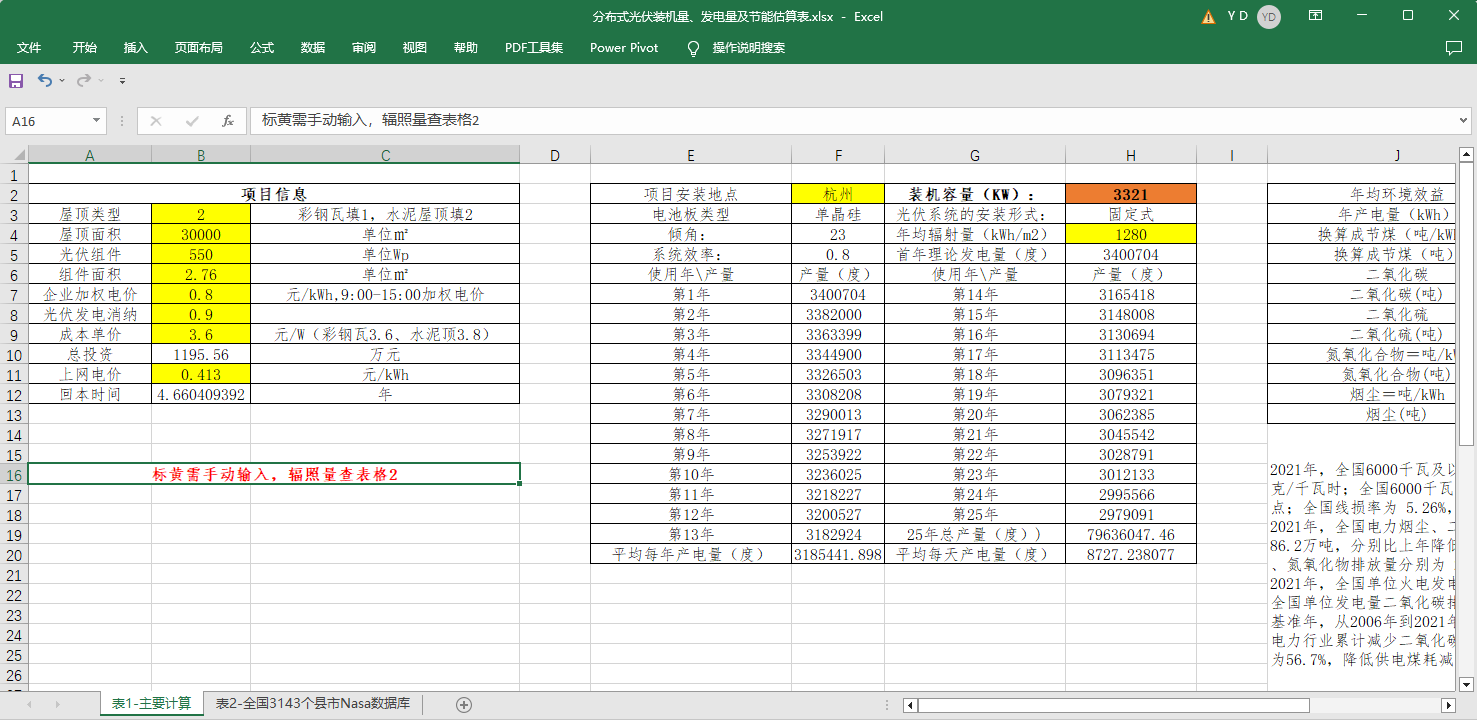Switch to sheet 表1-主要计算
The image size is (1477, 720).
pyautogui.click(x=151, y=704)
